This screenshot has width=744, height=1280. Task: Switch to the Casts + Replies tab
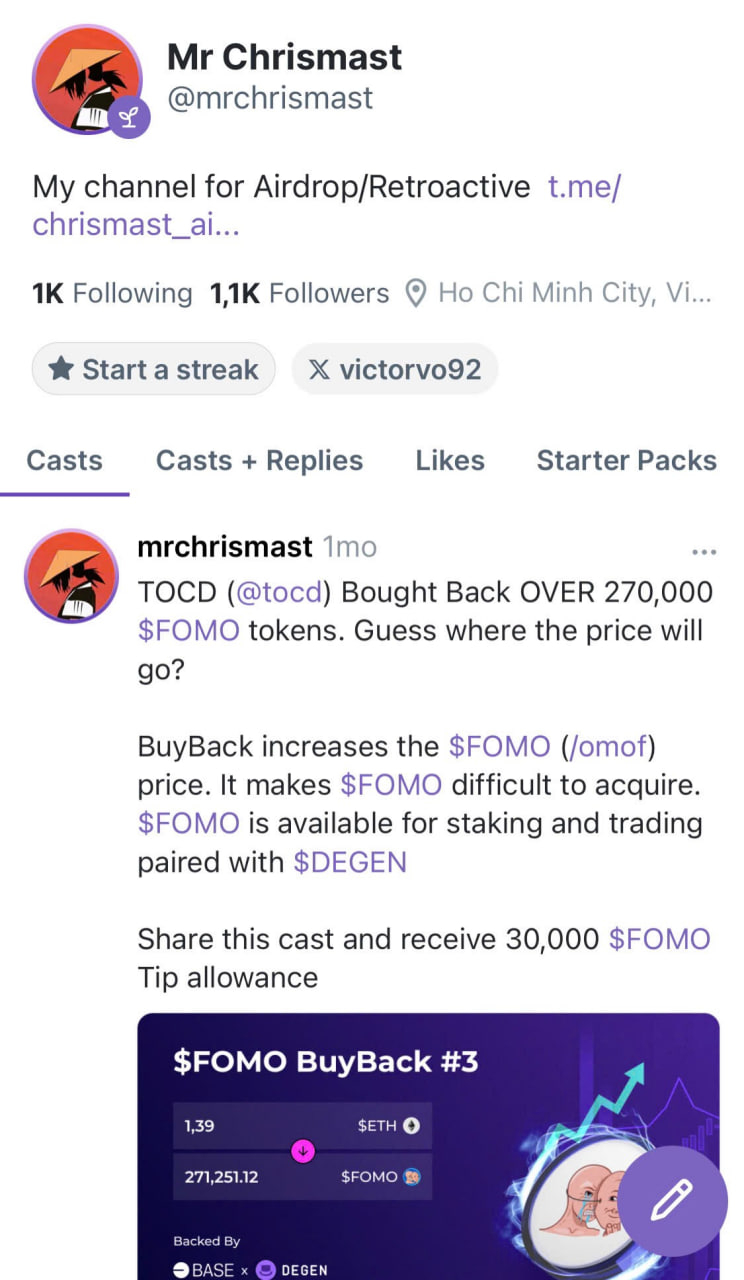click(259, 460)
